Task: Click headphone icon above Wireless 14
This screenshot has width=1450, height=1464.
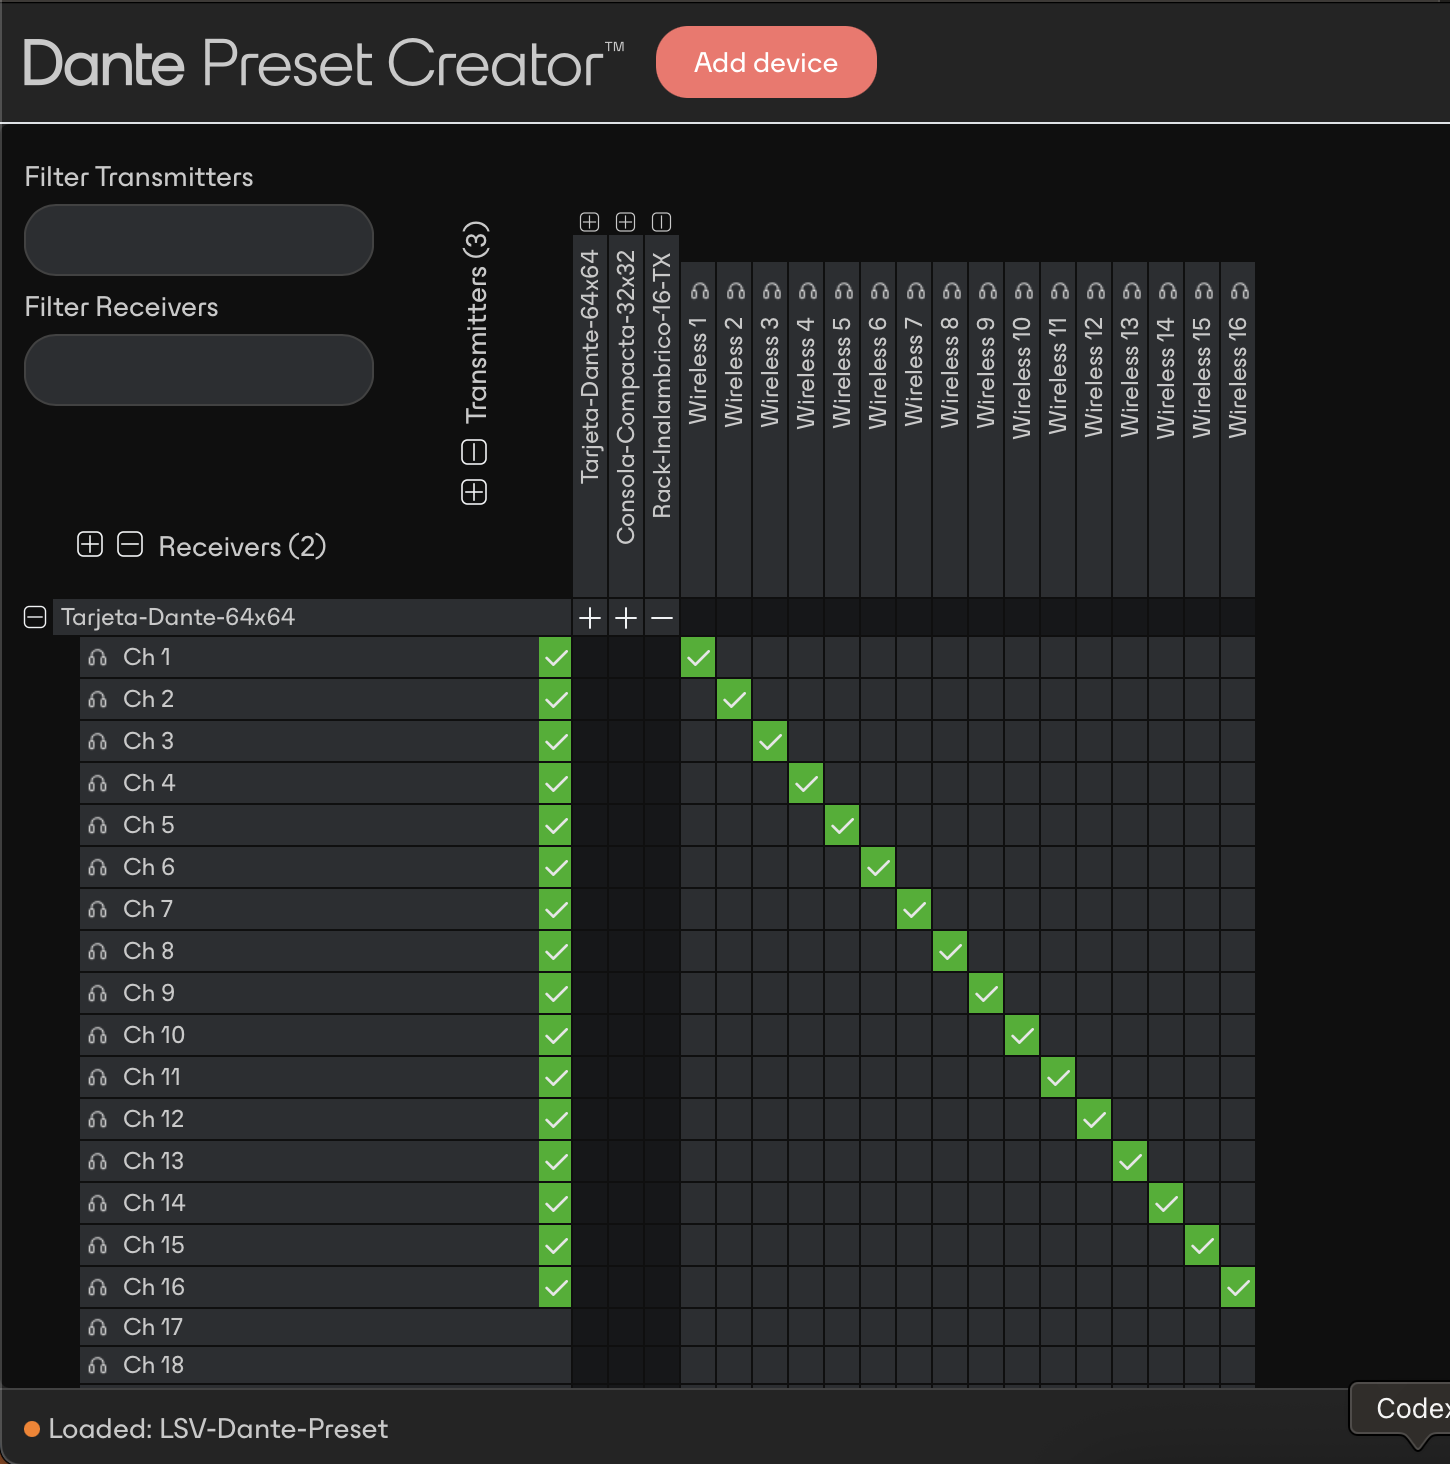Action: point(1167,291)
